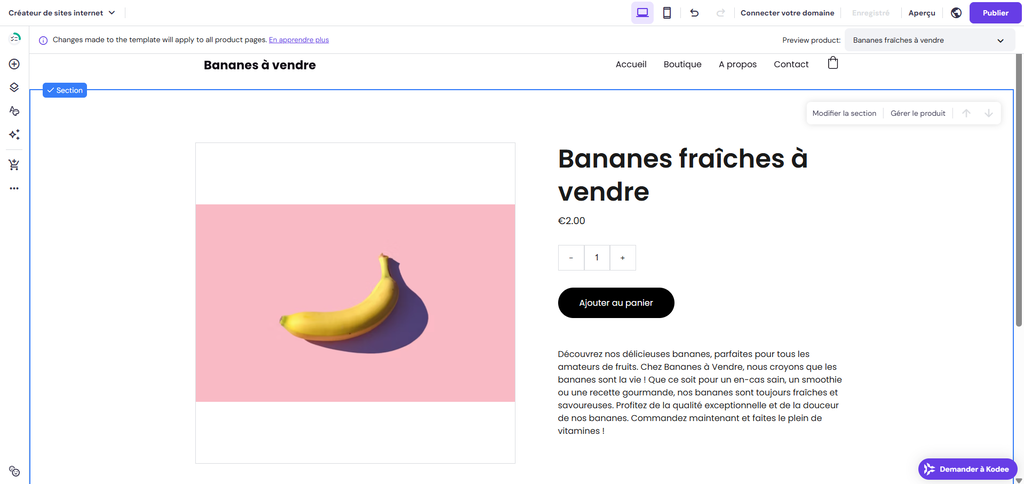Open the add elements plus icon
1024x484 pixels.
14,64
